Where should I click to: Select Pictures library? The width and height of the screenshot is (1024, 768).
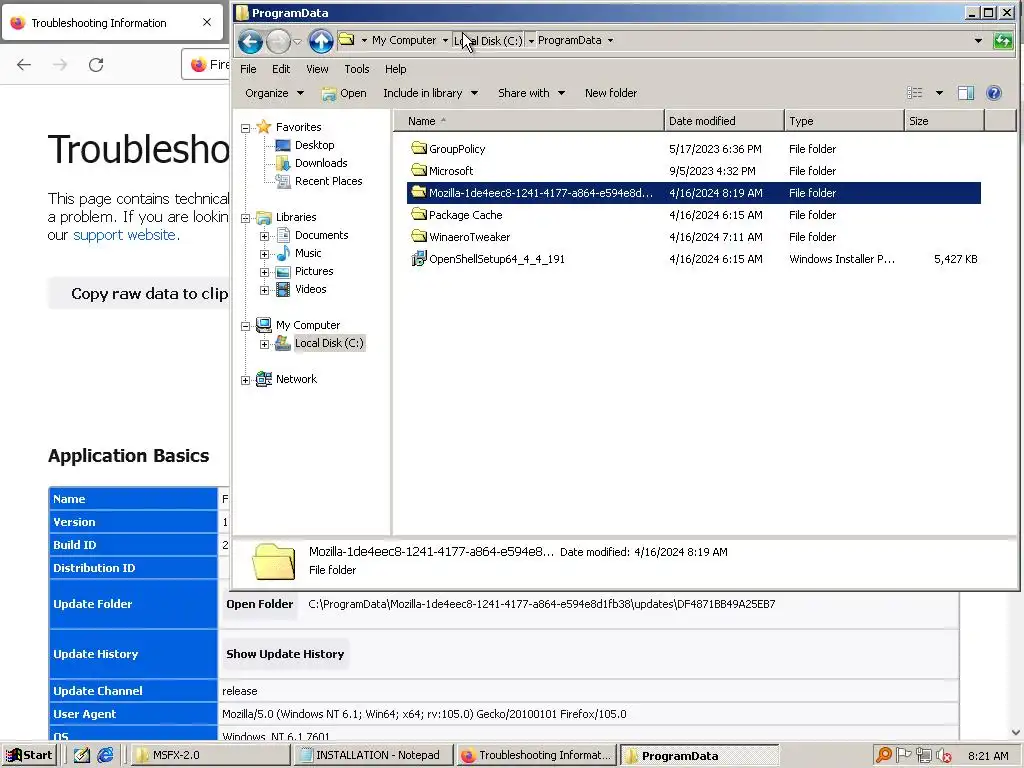coord(313,271)
